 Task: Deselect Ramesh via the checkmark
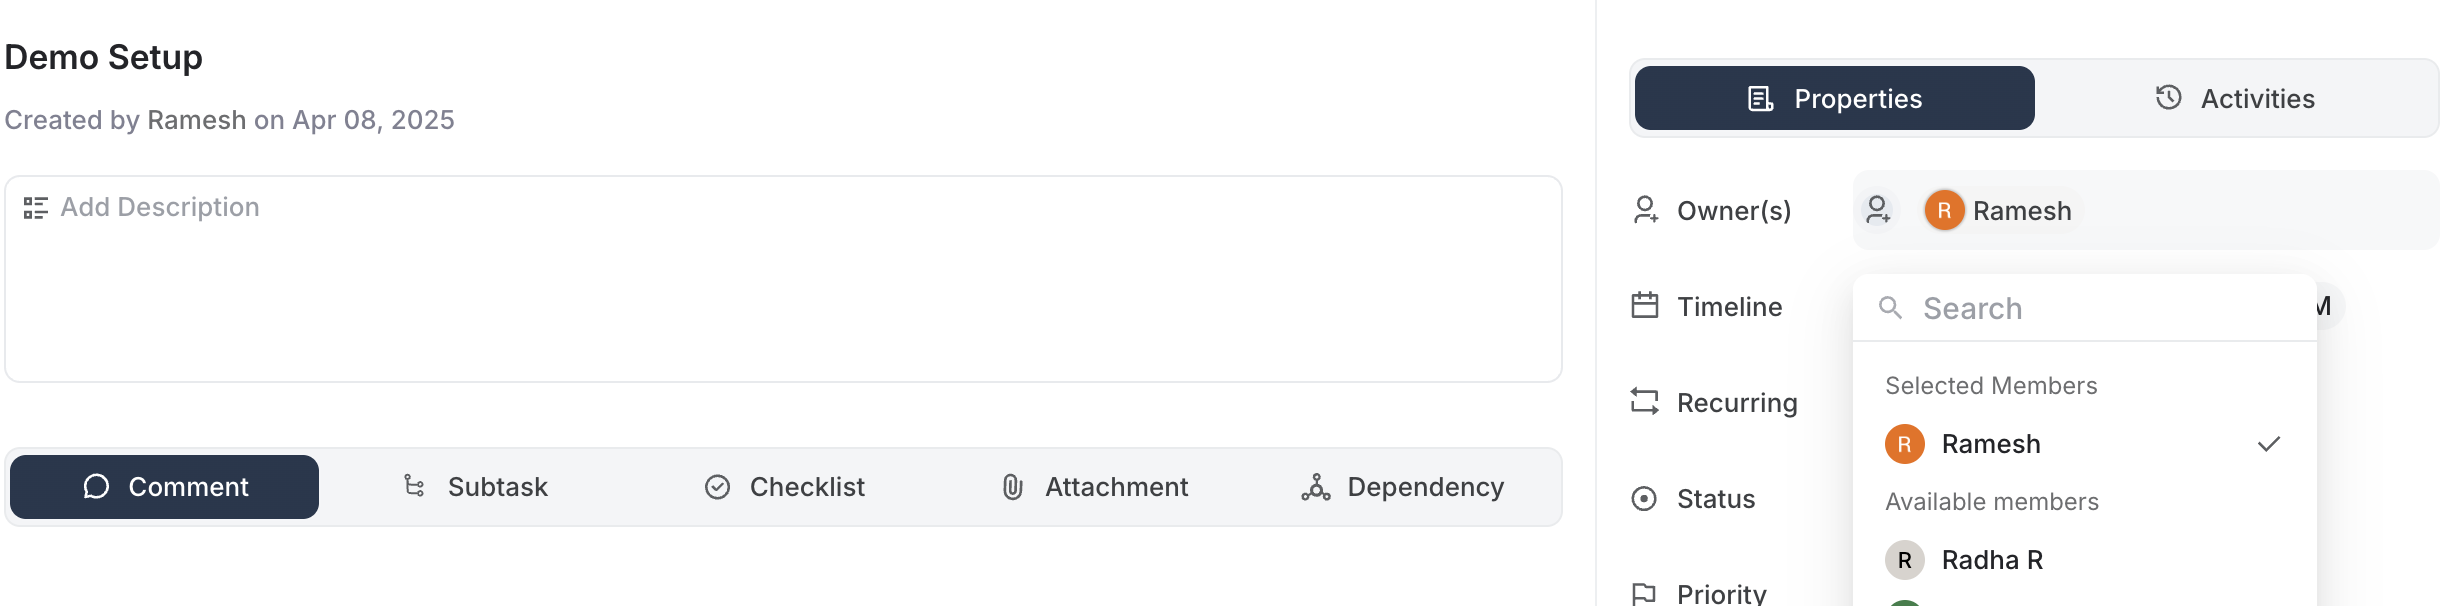click(x=2269, y=444)
